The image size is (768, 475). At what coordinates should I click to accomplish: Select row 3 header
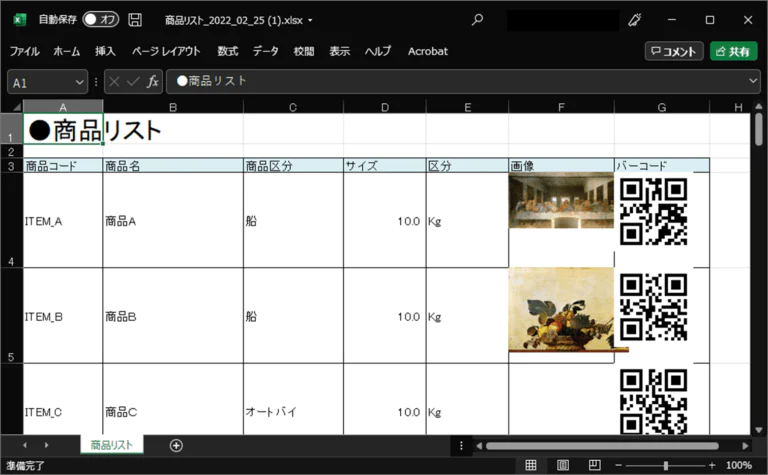pos(11,166)
